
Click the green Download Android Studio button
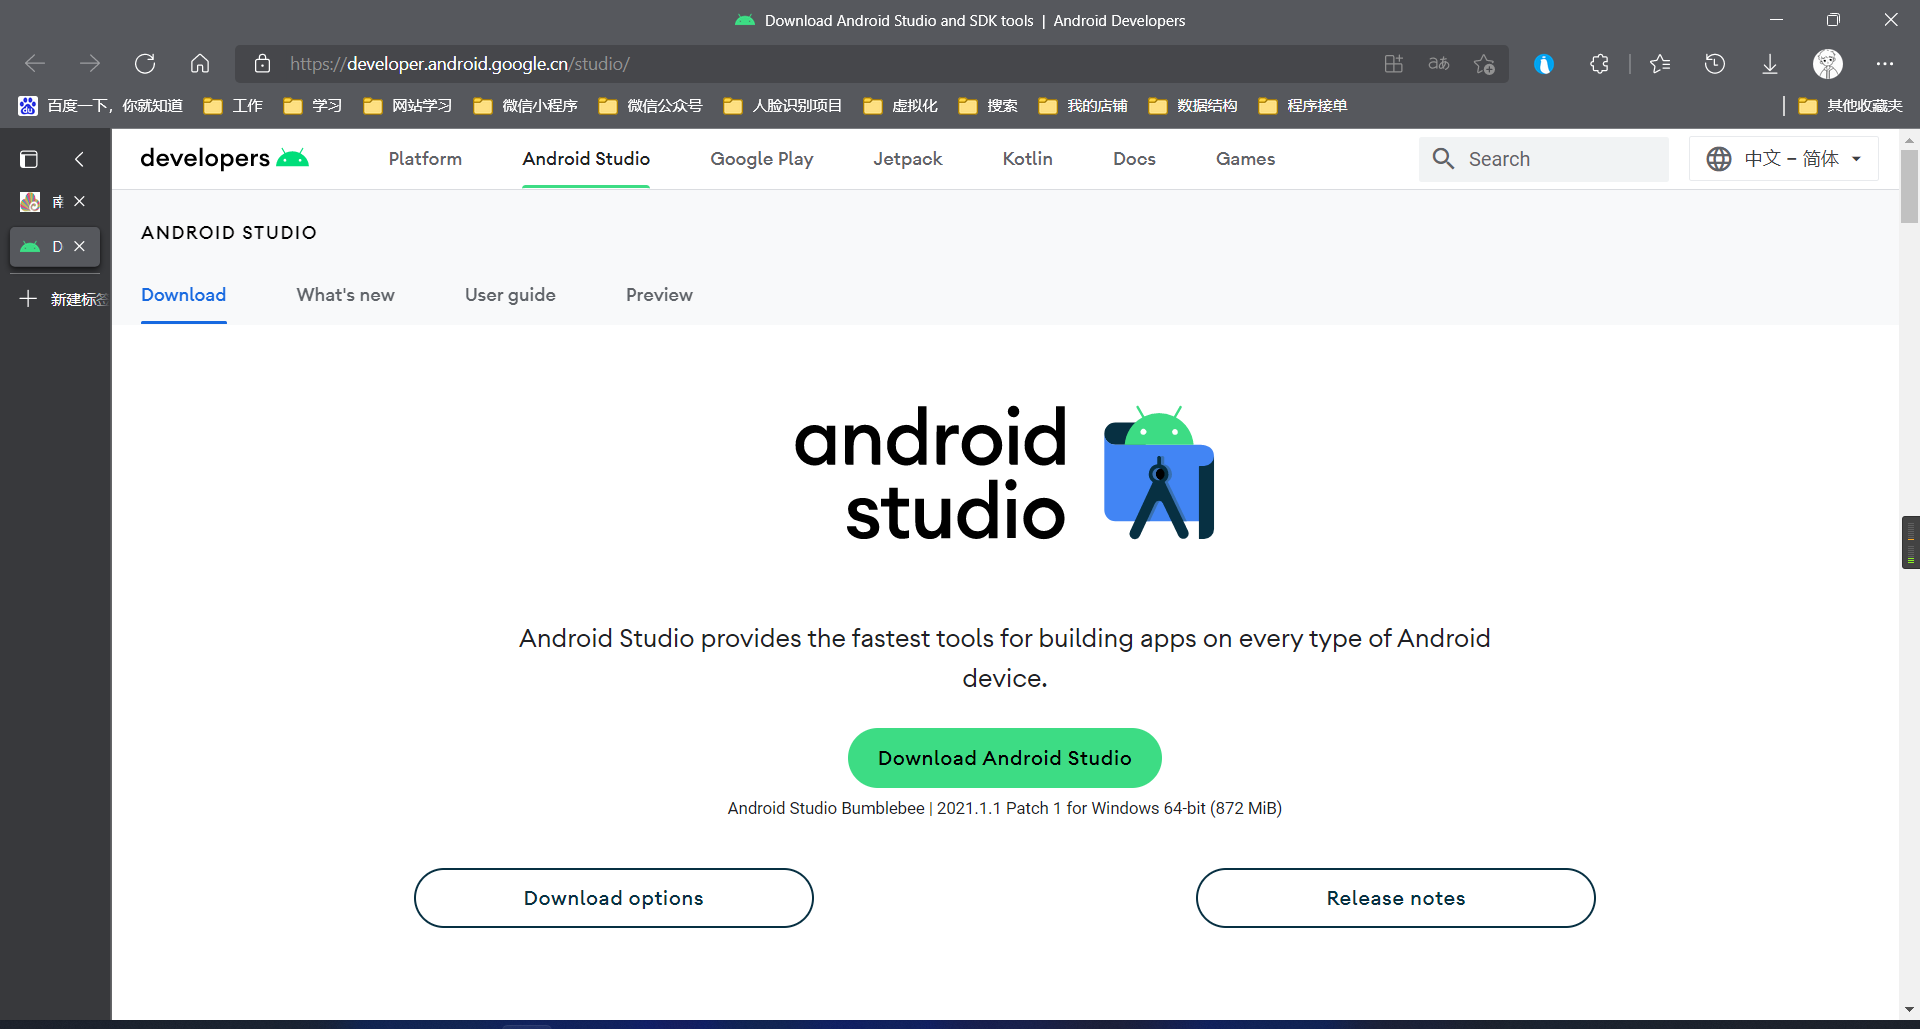(x=1005, y=758)
